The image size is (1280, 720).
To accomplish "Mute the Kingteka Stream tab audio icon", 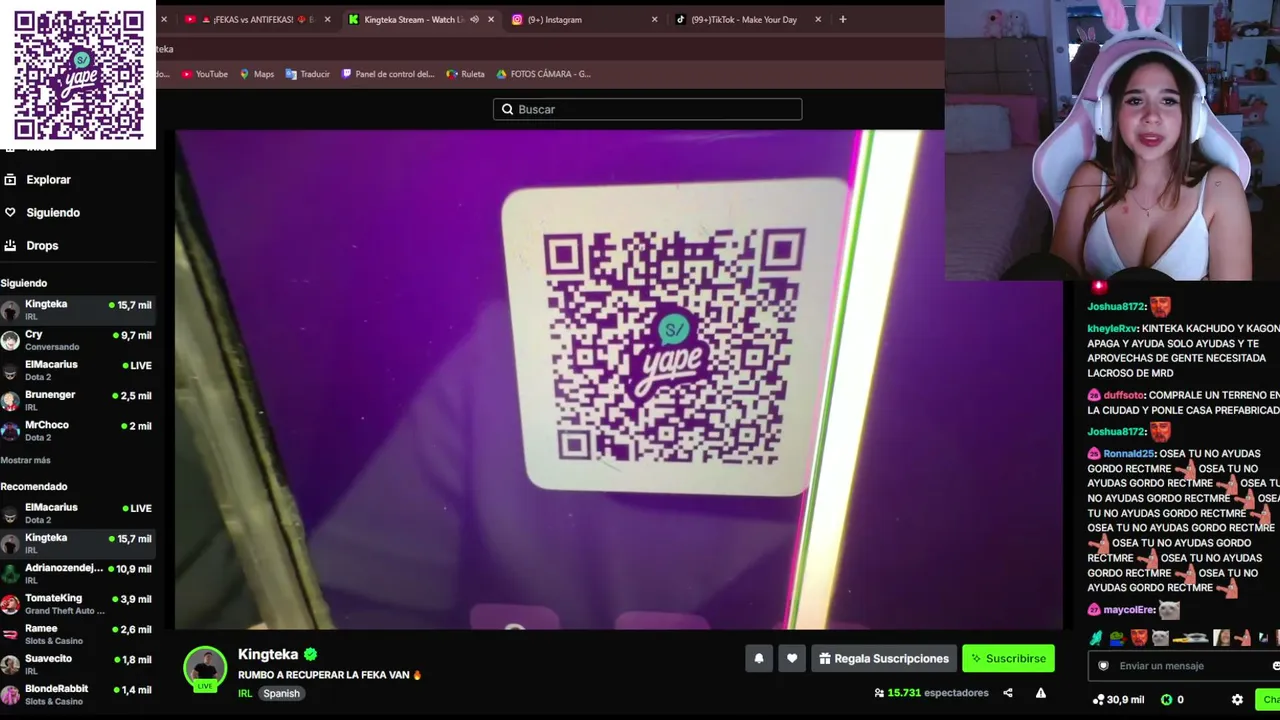I will pyautogui.click(x=474, y=19).
